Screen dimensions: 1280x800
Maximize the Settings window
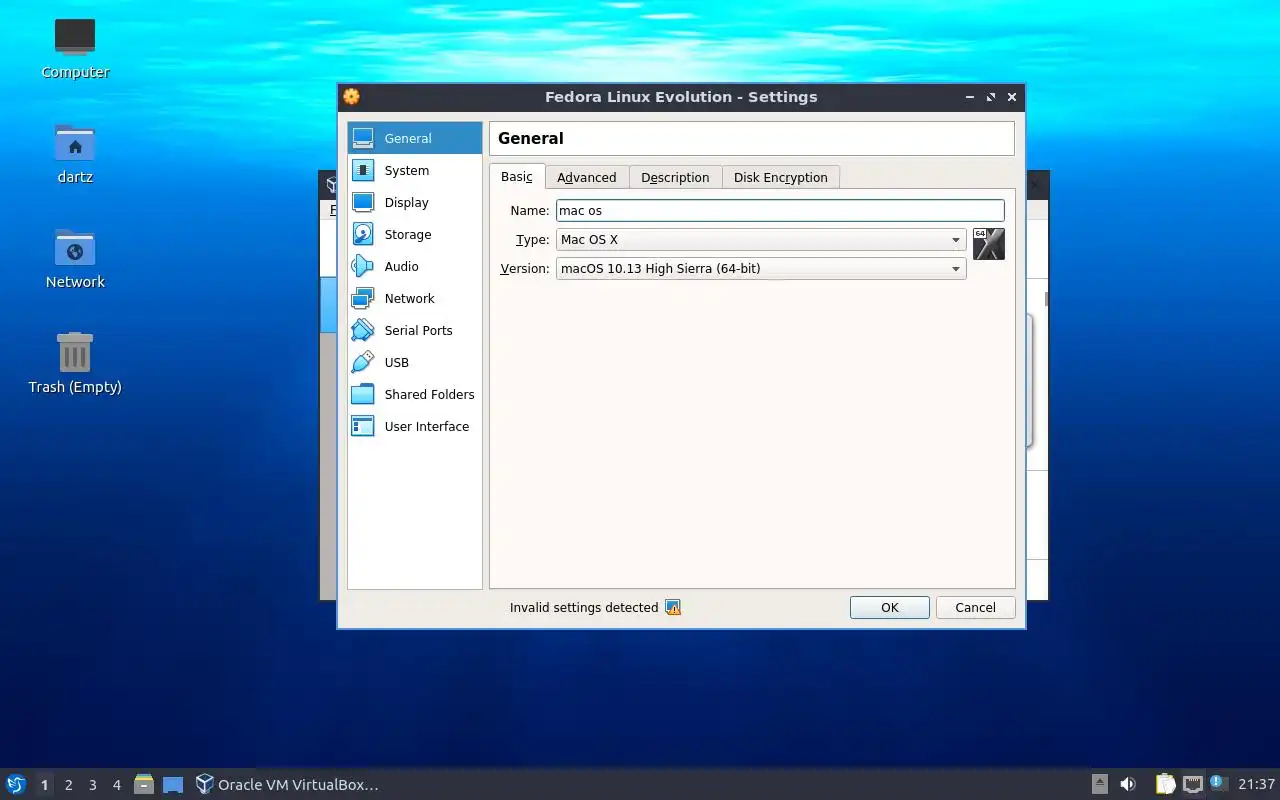991,97
